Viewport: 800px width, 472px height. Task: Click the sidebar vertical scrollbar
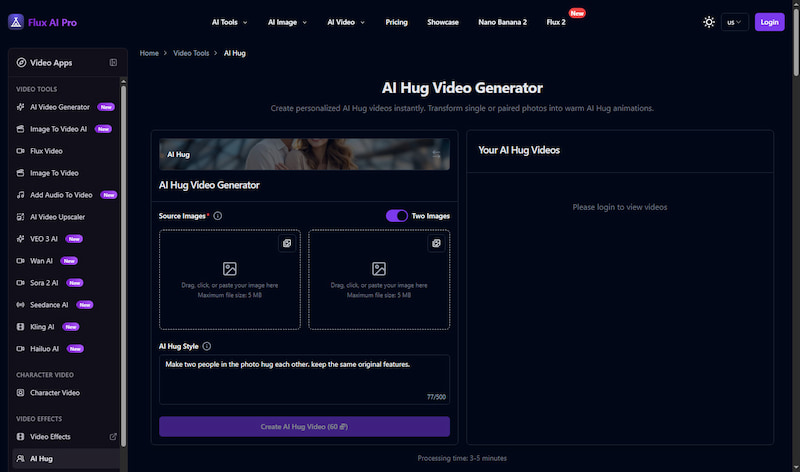[123, 265]
